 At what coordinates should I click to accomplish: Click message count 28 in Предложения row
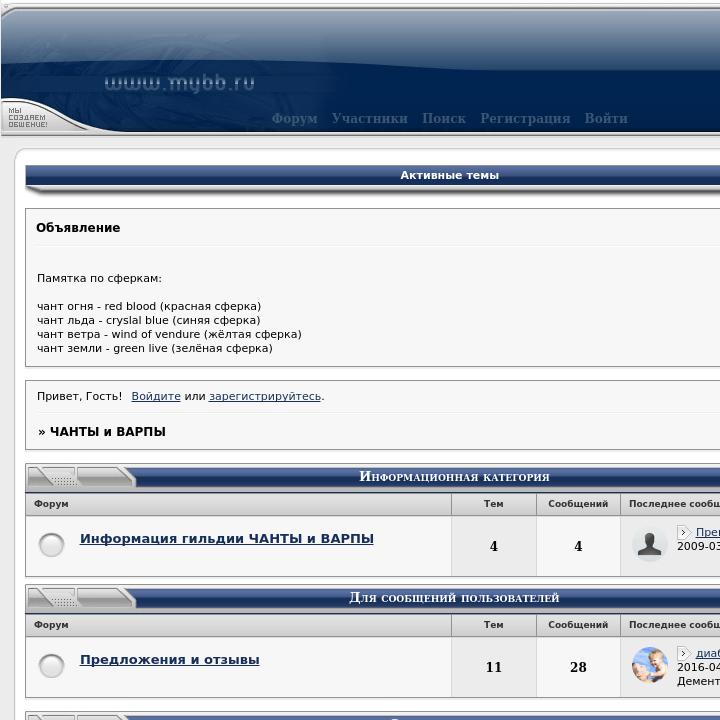[x=578, y=667]
